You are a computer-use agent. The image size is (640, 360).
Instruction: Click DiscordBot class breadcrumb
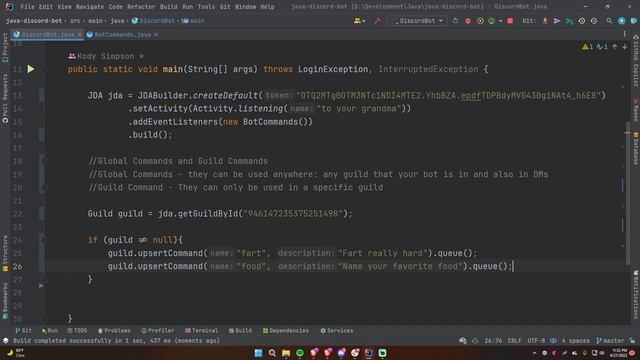point(153,21)
